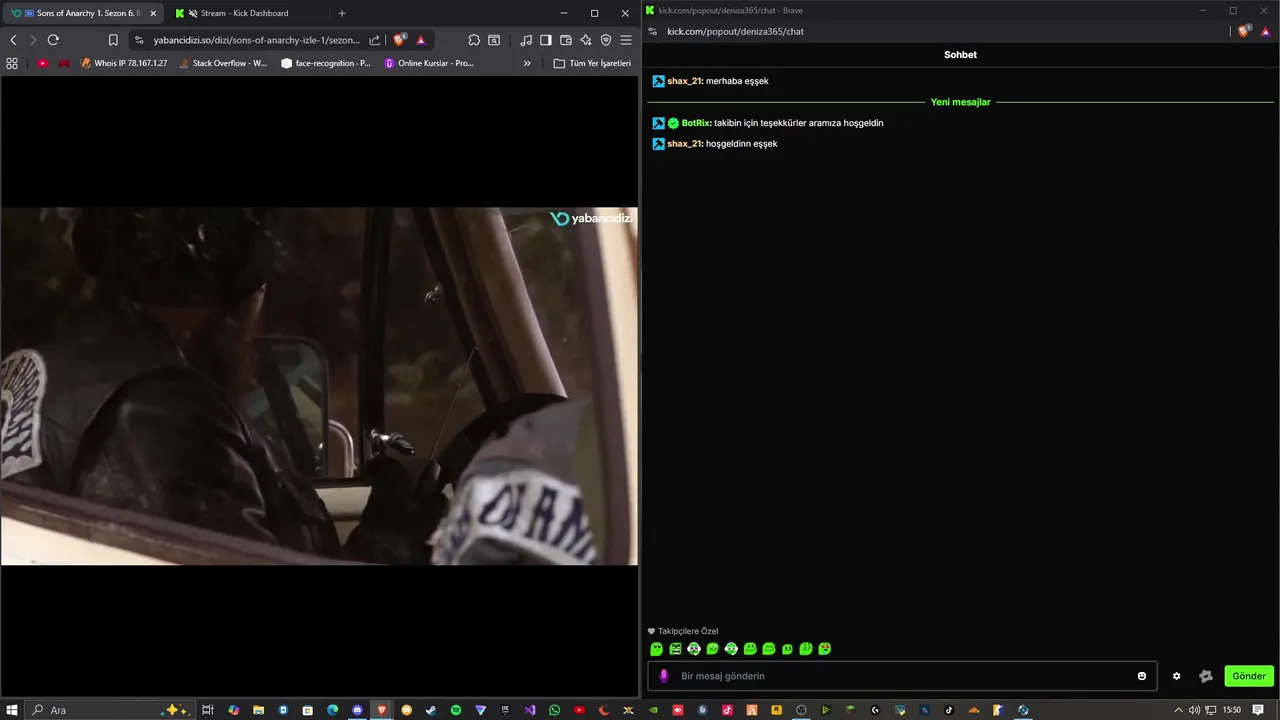
Task: Open Brave Rewards triangle icon in left window
Action: click(421, 40)
